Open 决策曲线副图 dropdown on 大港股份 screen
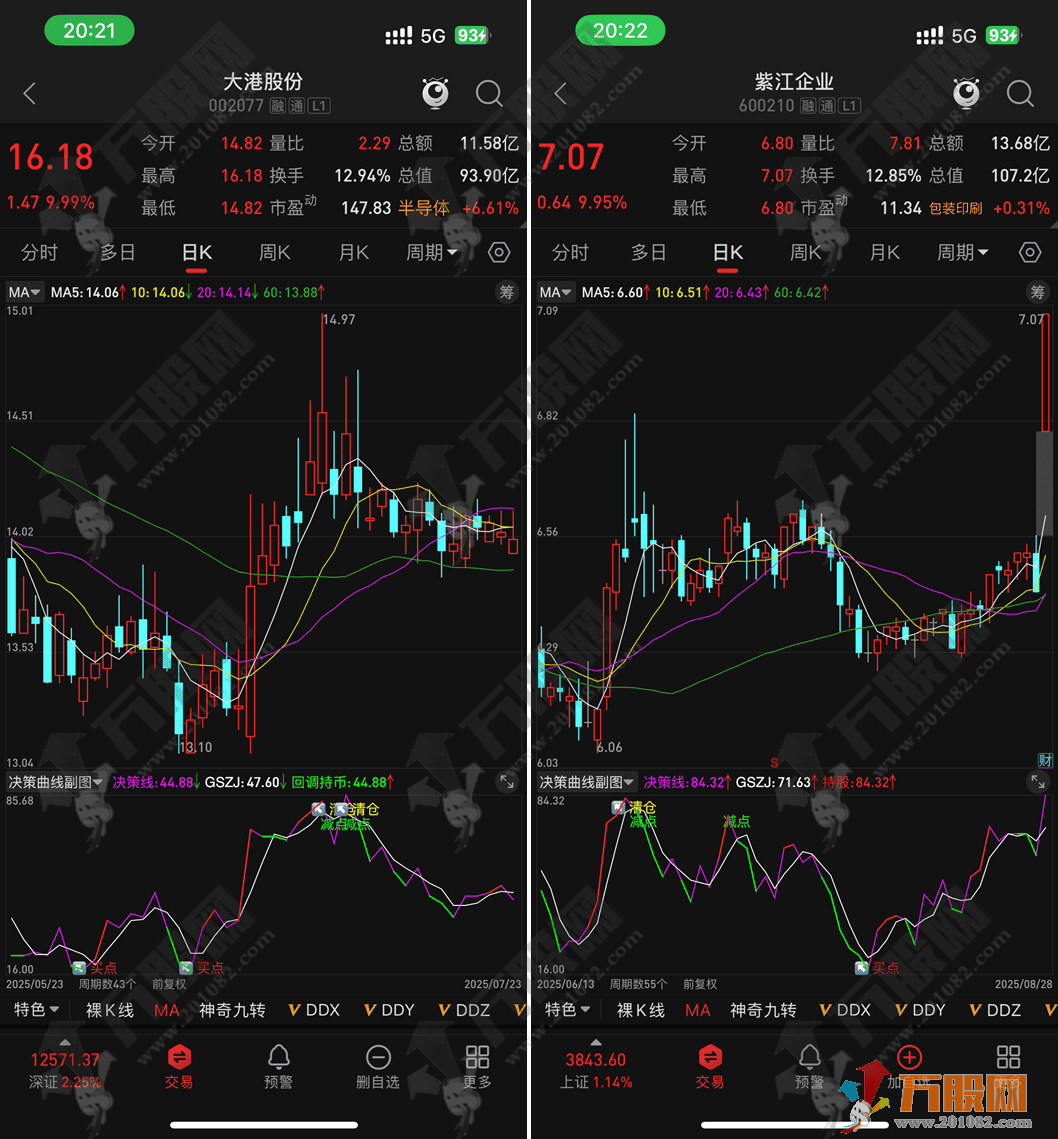The width and height of the screenshot is (1058, 1139). [55, 782]
